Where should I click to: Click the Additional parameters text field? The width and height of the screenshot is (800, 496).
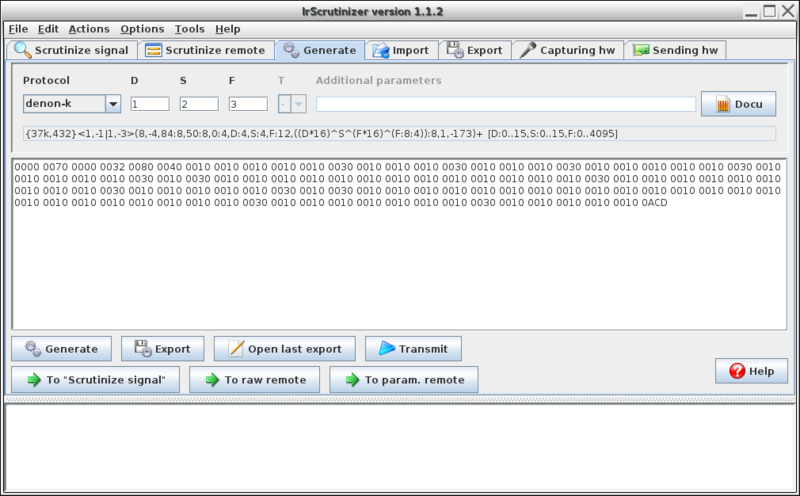[505, 104]
